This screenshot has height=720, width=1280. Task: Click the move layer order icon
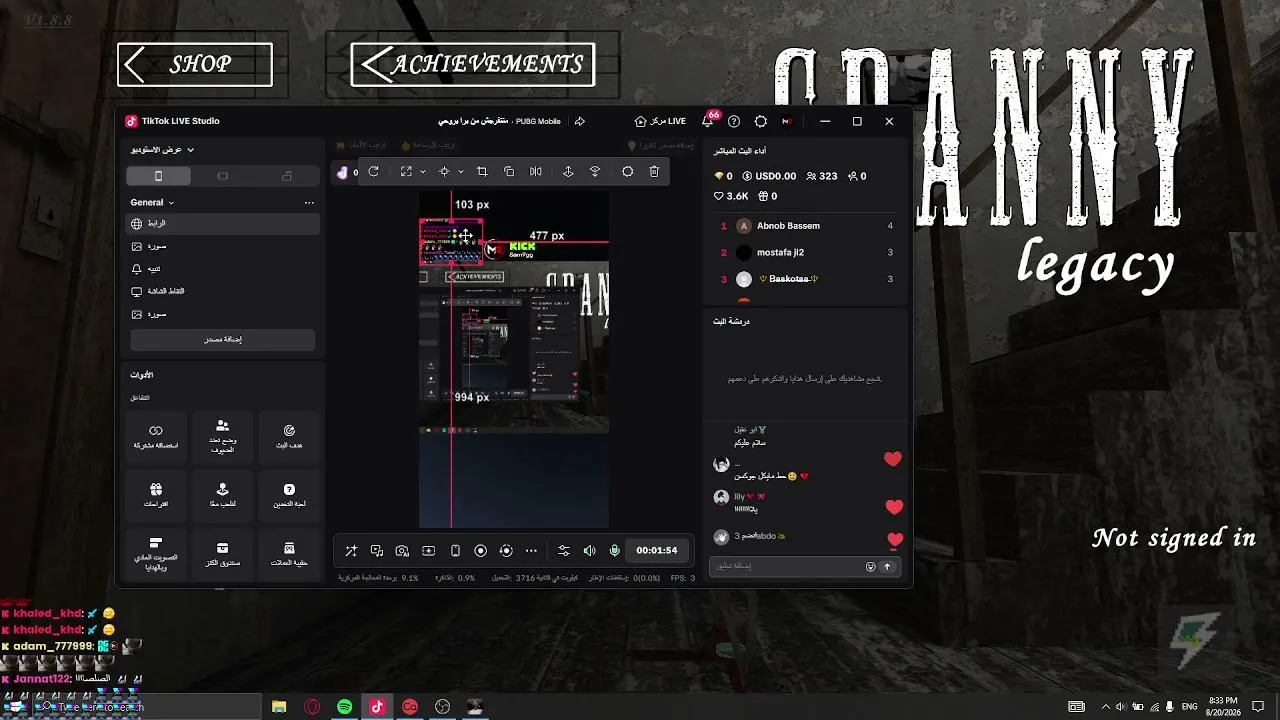568,172
